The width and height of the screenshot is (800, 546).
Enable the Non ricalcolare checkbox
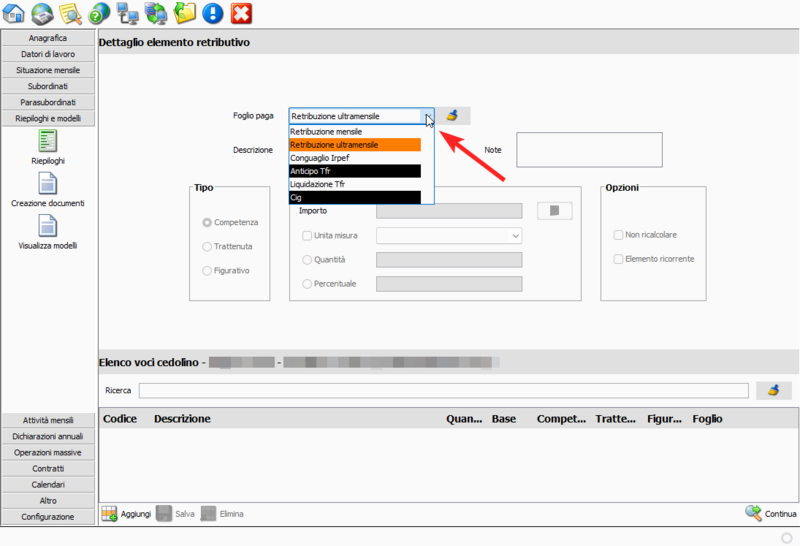coord(619,235)
